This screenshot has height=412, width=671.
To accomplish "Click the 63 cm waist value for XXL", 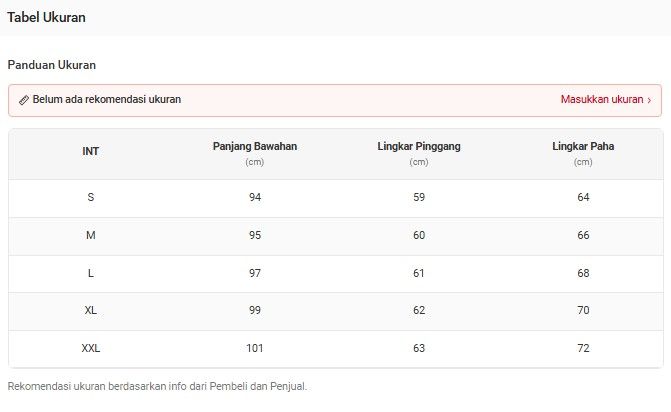I will [x=419, y=349].
